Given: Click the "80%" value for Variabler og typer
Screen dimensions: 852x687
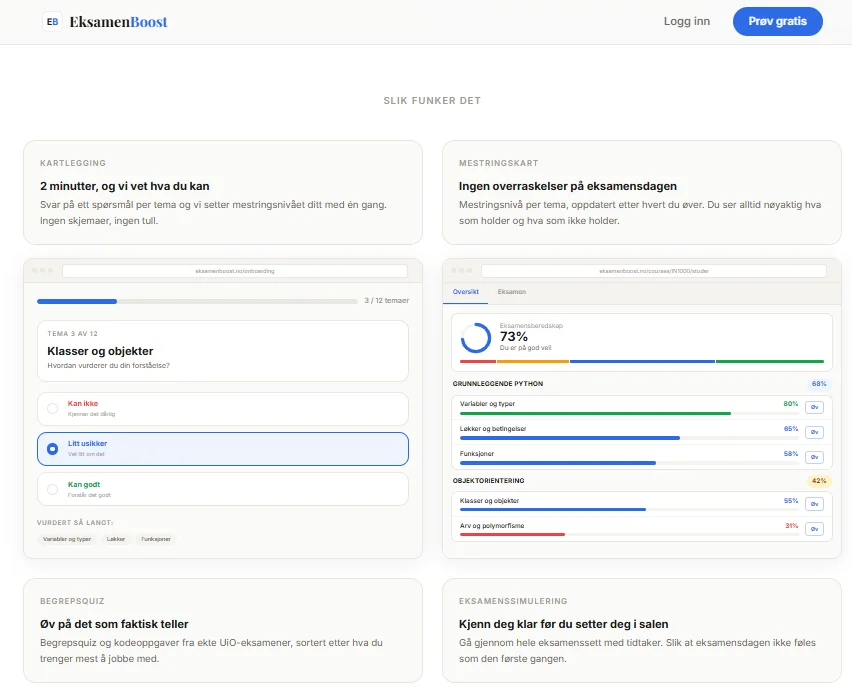Looking at the screenshot, I should (791, 404).
